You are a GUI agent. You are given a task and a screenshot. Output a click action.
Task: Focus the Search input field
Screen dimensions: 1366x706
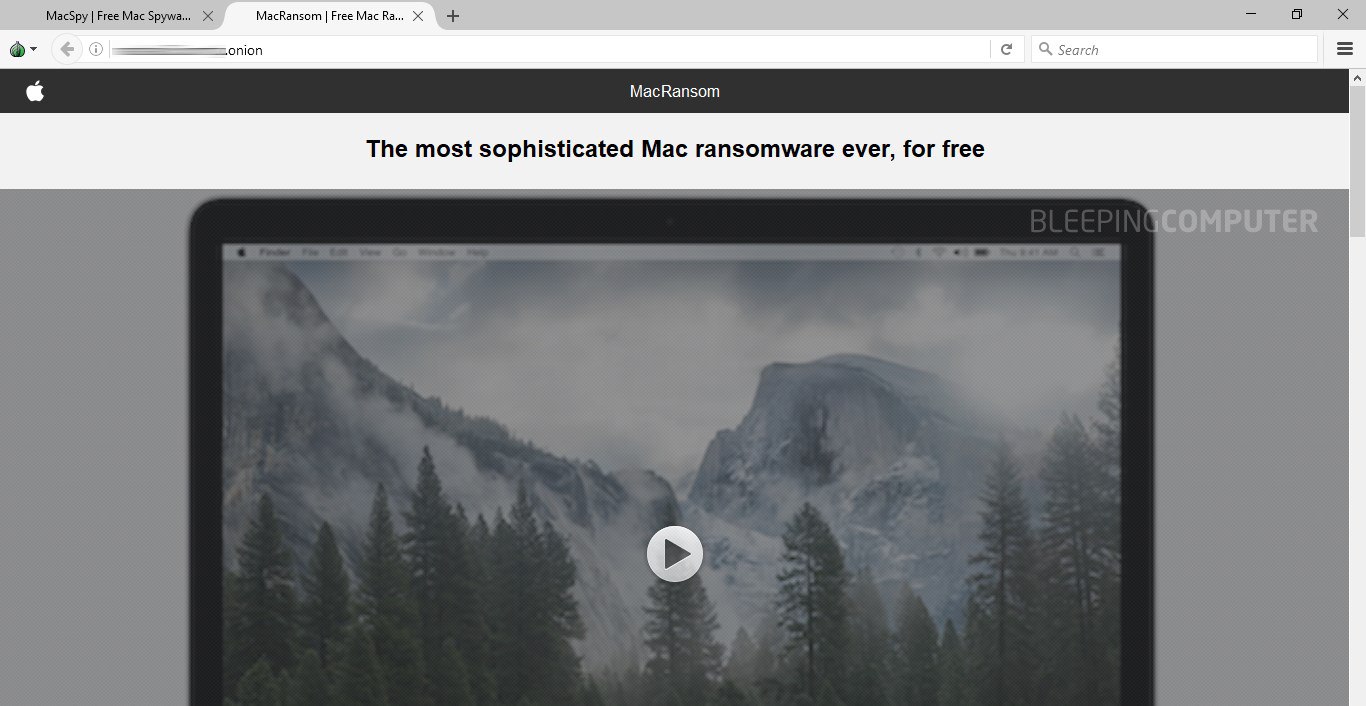click(1174, 49)
